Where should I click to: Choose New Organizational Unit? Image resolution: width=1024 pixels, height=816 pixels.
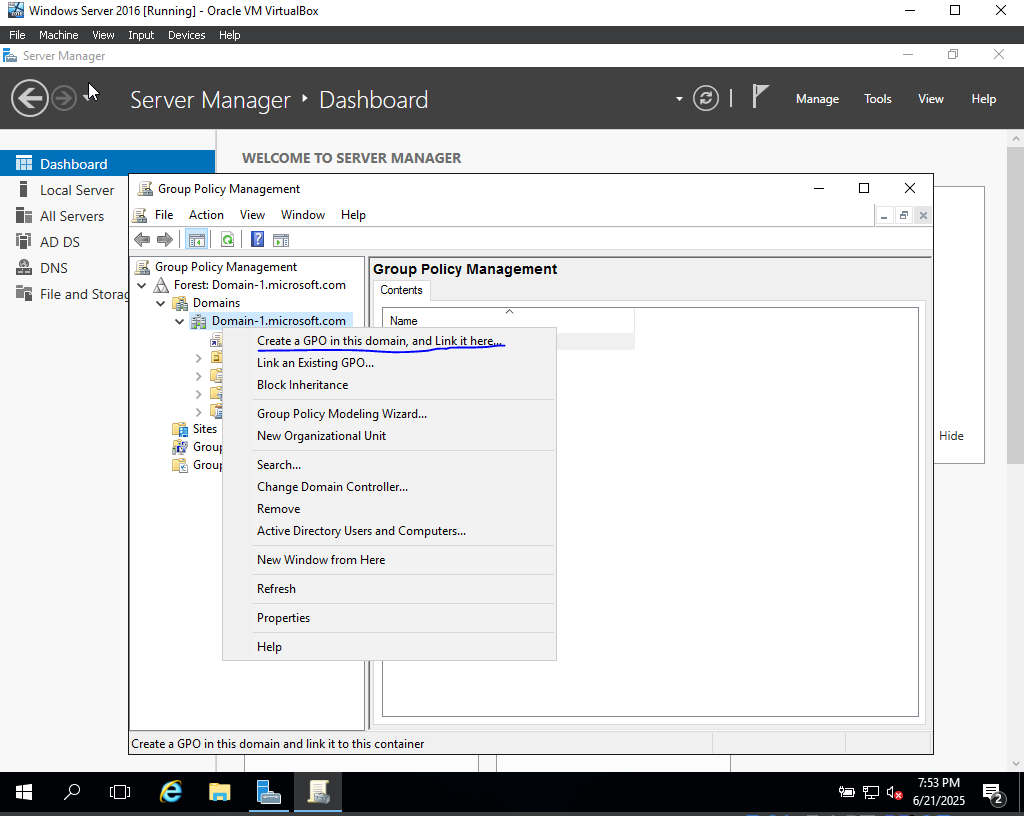389,436
